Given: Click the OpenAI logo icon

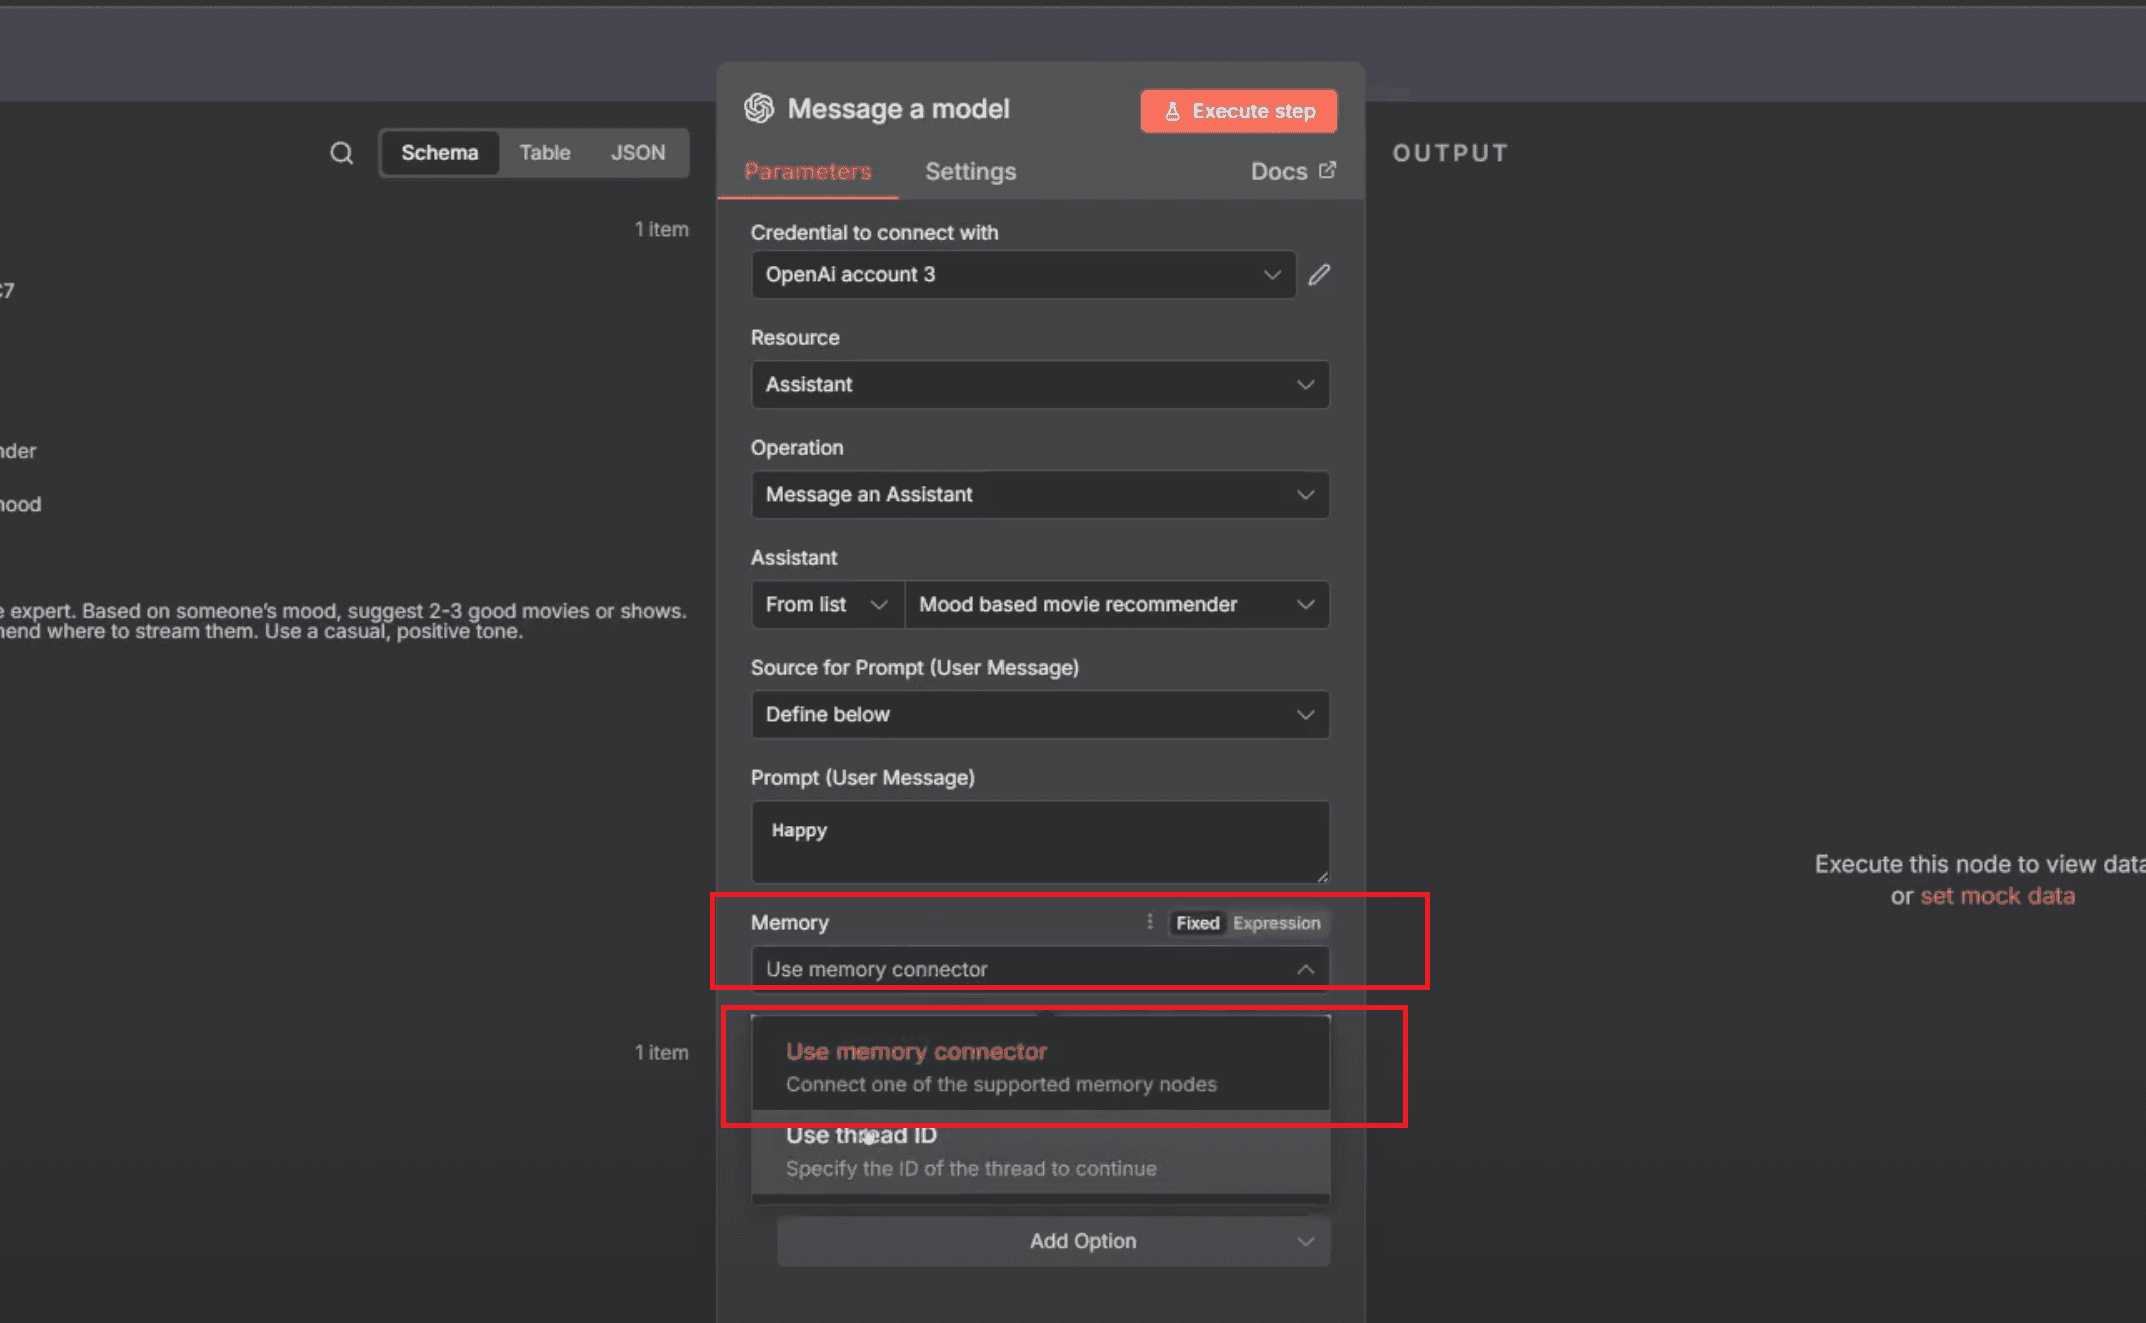Looking at the screenshot, I should [x=759, y=108].
